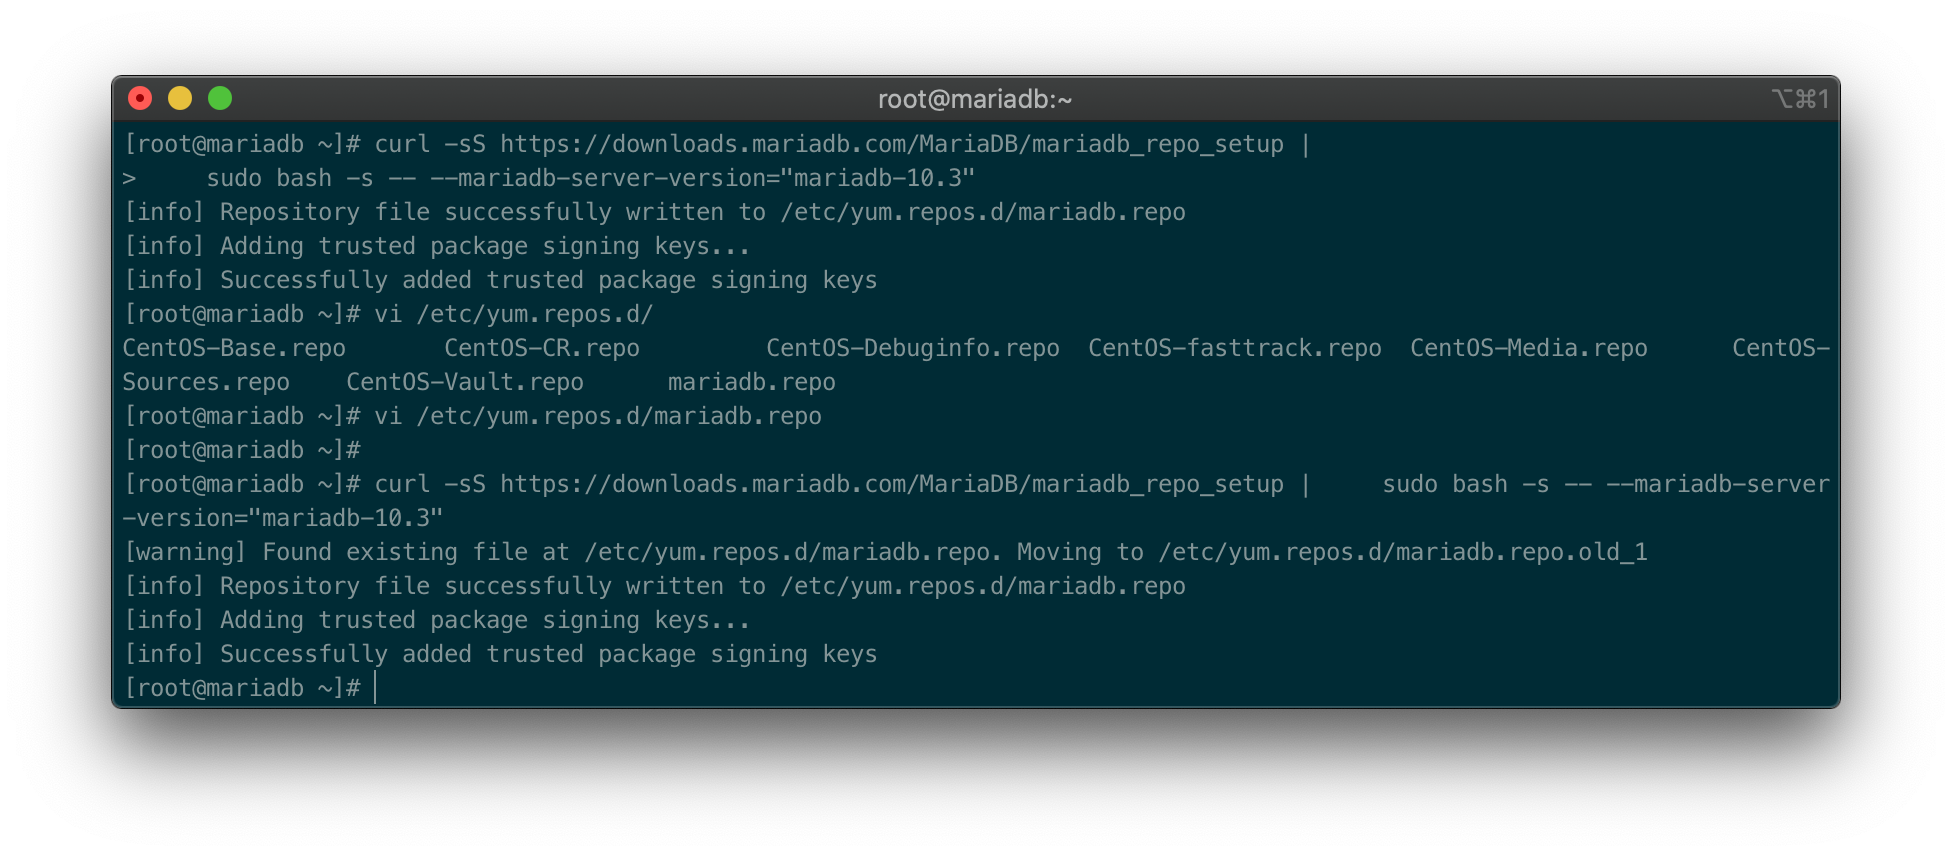Image resolution: width=1952 pixels, height=856 pixels.
Task: Click the CentOS-Vault.repo filename
Action: 465,382
